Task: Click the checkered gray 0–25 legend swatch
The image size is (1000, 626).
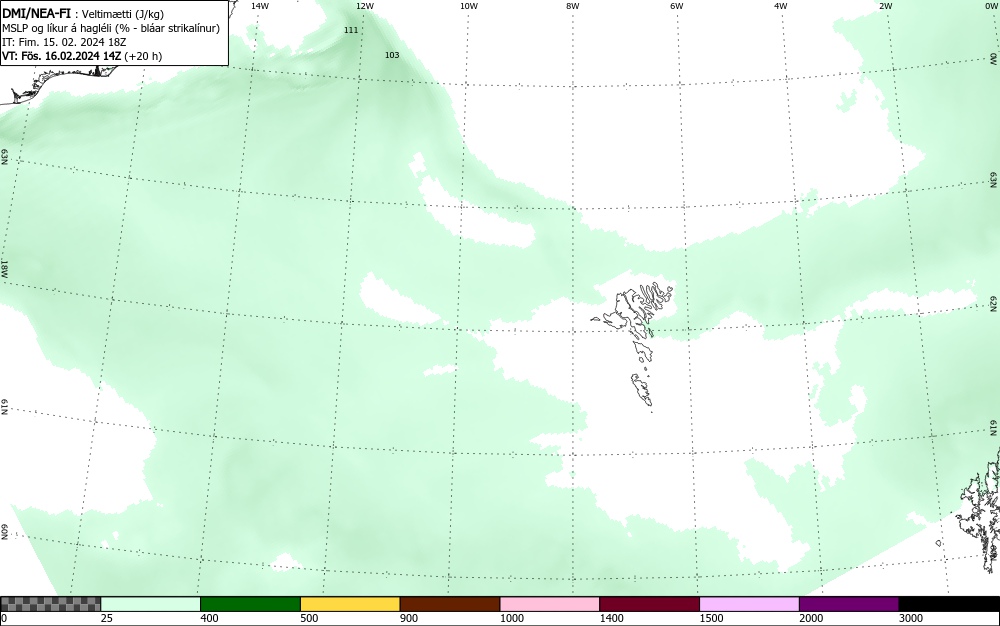Action: [x=50, y=604]
